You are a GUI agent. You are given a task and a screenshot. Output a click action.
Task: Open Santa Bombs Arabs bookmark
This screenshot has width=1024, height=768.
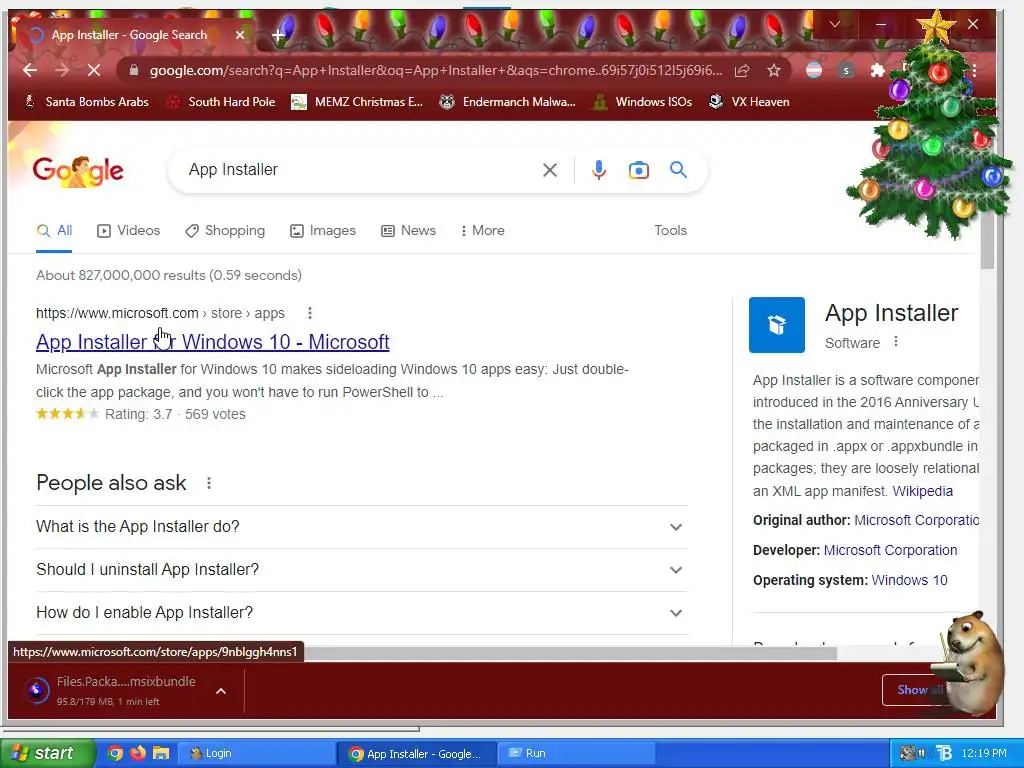pyautogui.click(x=86, y=102)
